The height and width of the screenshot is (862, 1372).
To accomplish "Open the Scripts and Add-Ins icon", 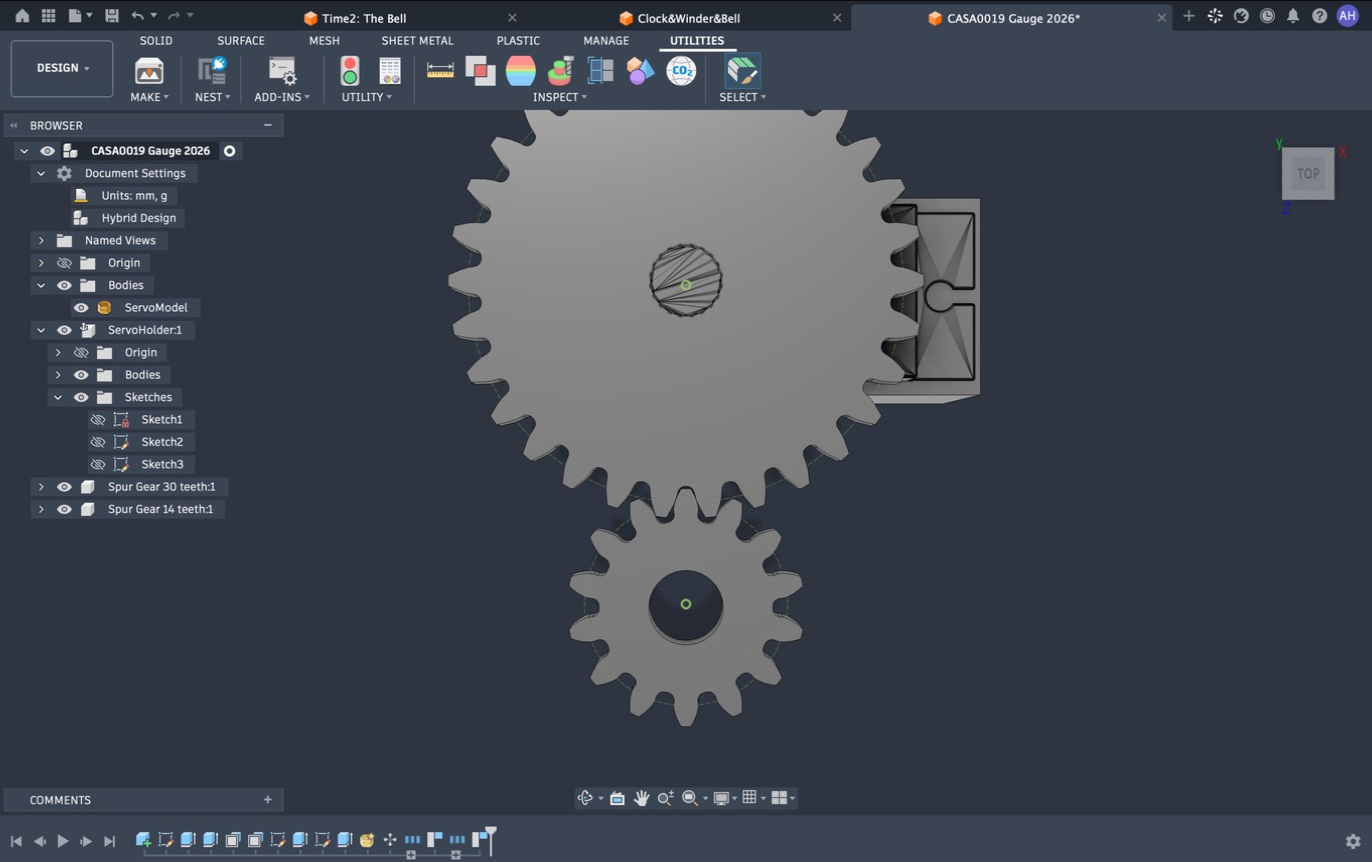I will click(x=282, y=71).
